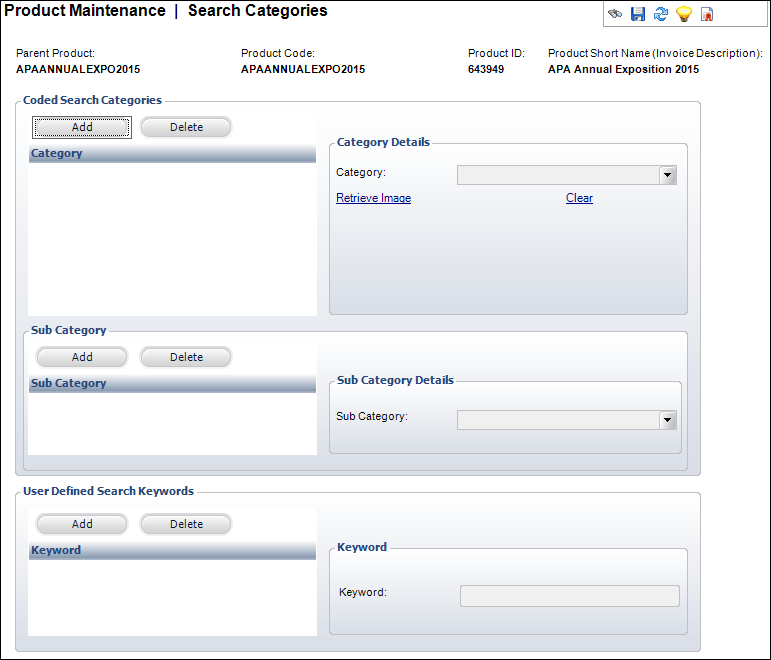Image resolution: width=771 pixels, height=660 pixels.
Task: Select Product ID value 643949
Action: click(x=486, y=69)
